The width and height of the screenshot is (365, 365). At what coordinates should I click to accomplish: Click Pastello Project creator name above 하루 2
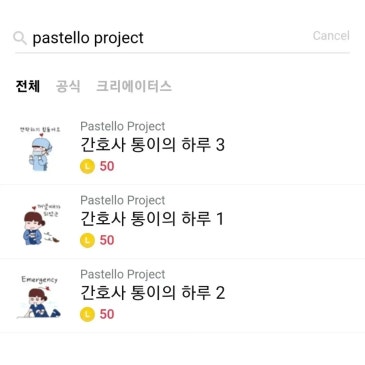[x=123, y=275]
